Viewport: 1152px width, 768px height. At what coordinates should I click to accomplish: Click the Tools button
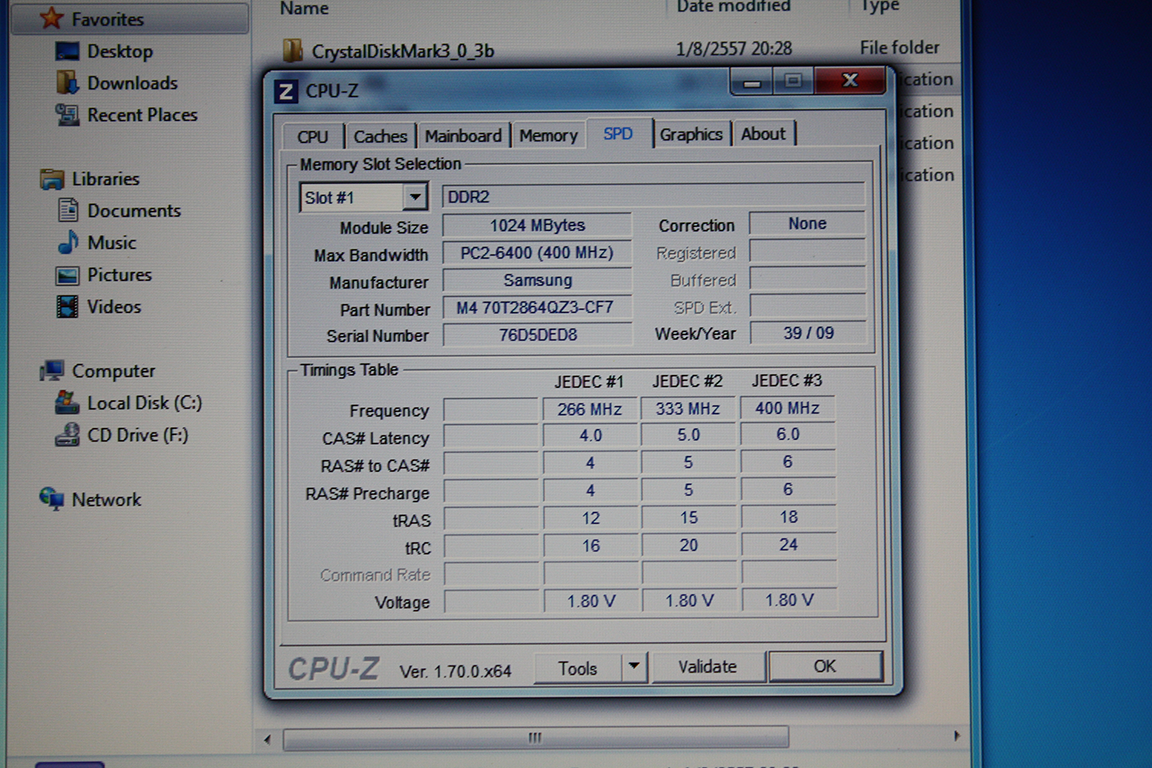coord(577,668)
